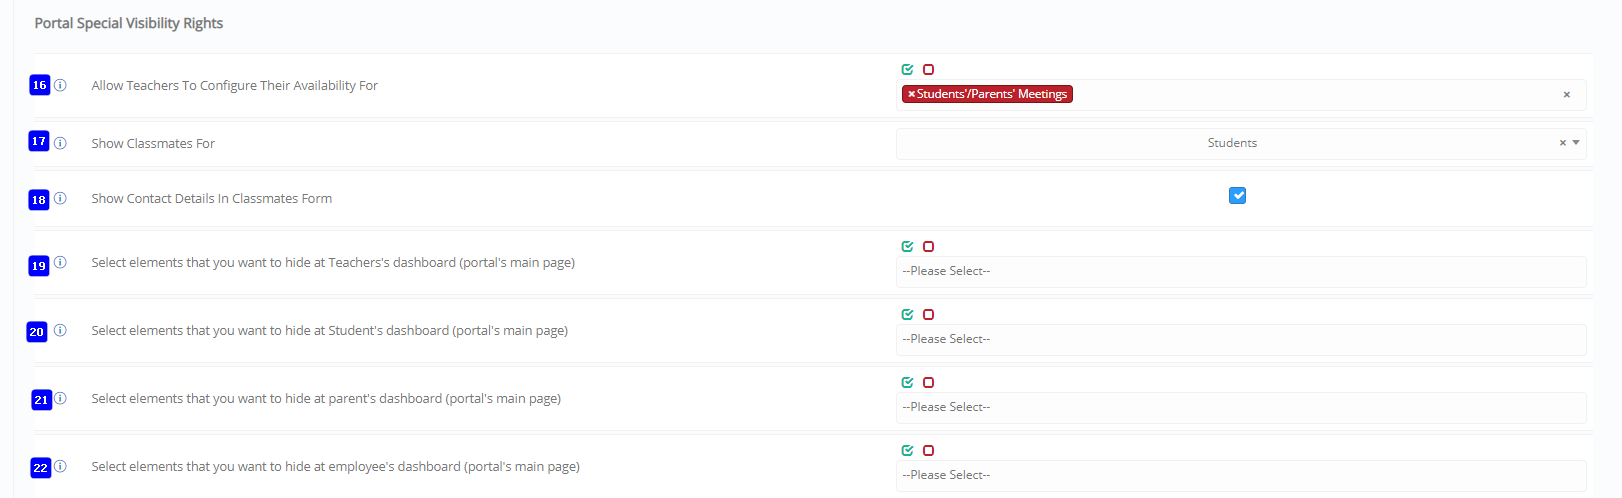1622x498 pixels.
Task: Open Student's dashboard hide elements dropdown
Action: click(x=1241, y=339)
